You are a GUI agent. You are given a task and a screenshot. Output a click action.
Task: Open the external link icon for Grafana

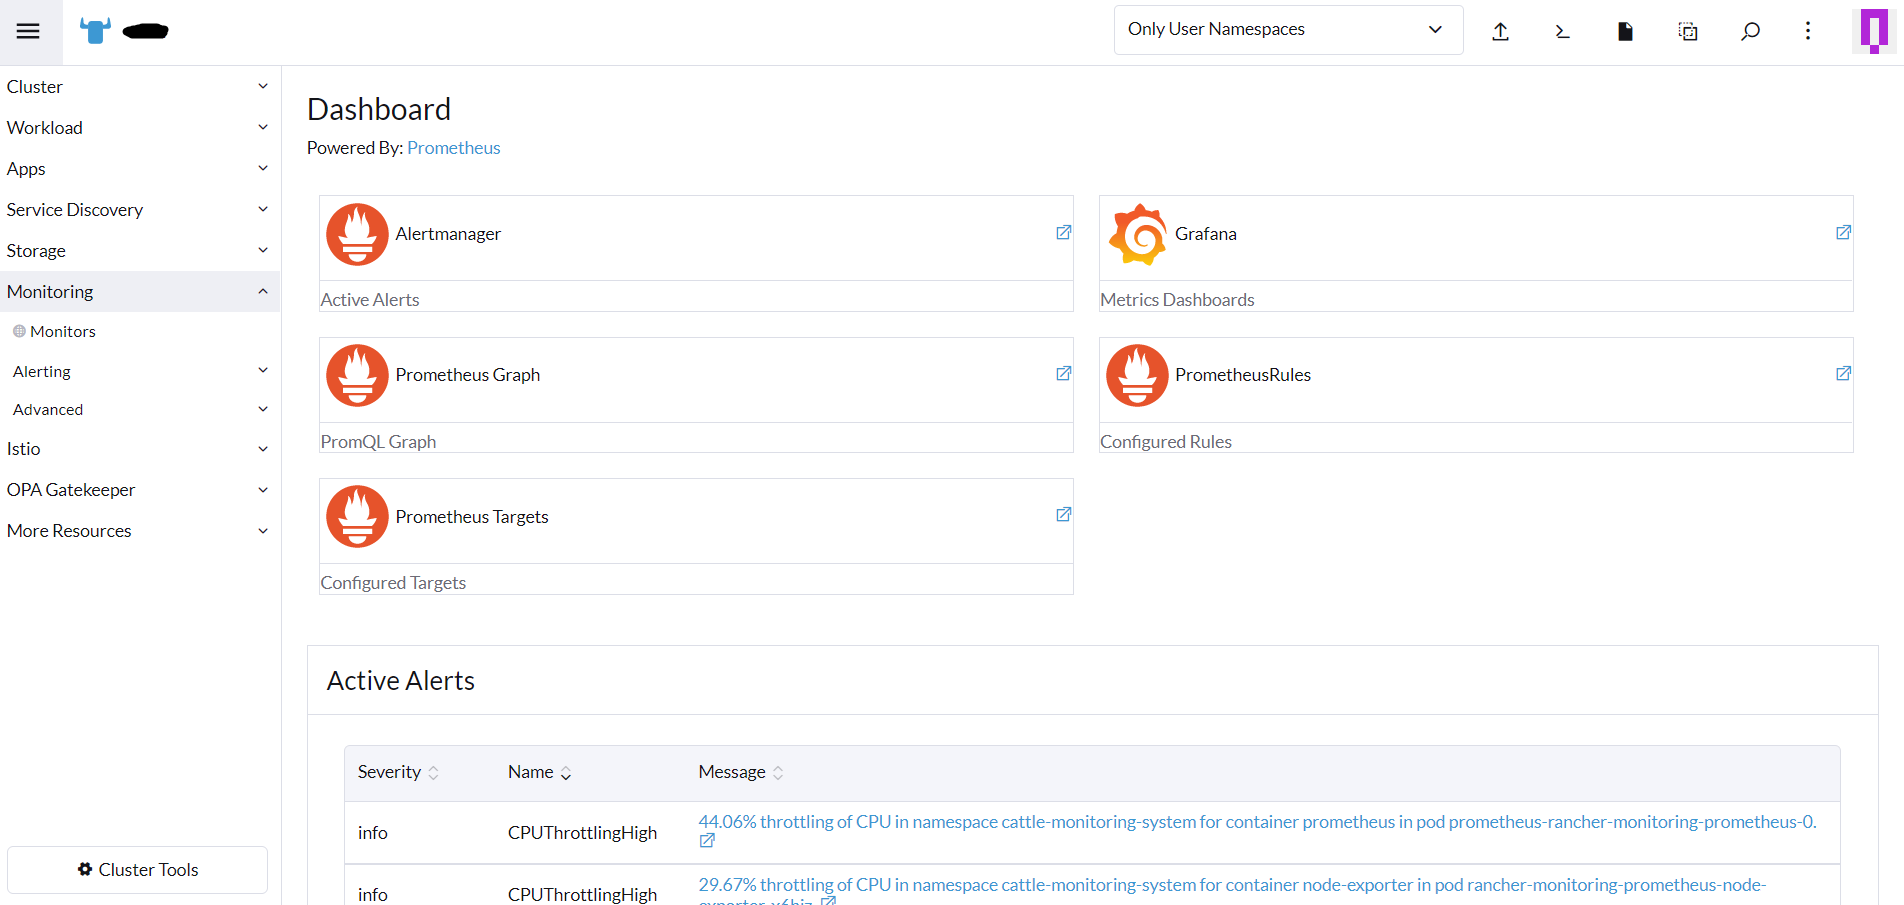pos(1844,232)
